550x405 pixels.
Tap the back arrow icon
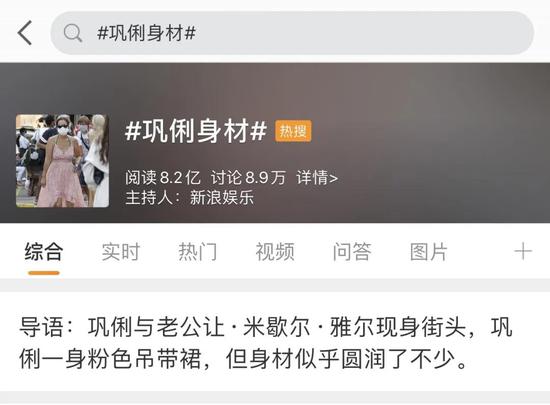coord(25,33)
